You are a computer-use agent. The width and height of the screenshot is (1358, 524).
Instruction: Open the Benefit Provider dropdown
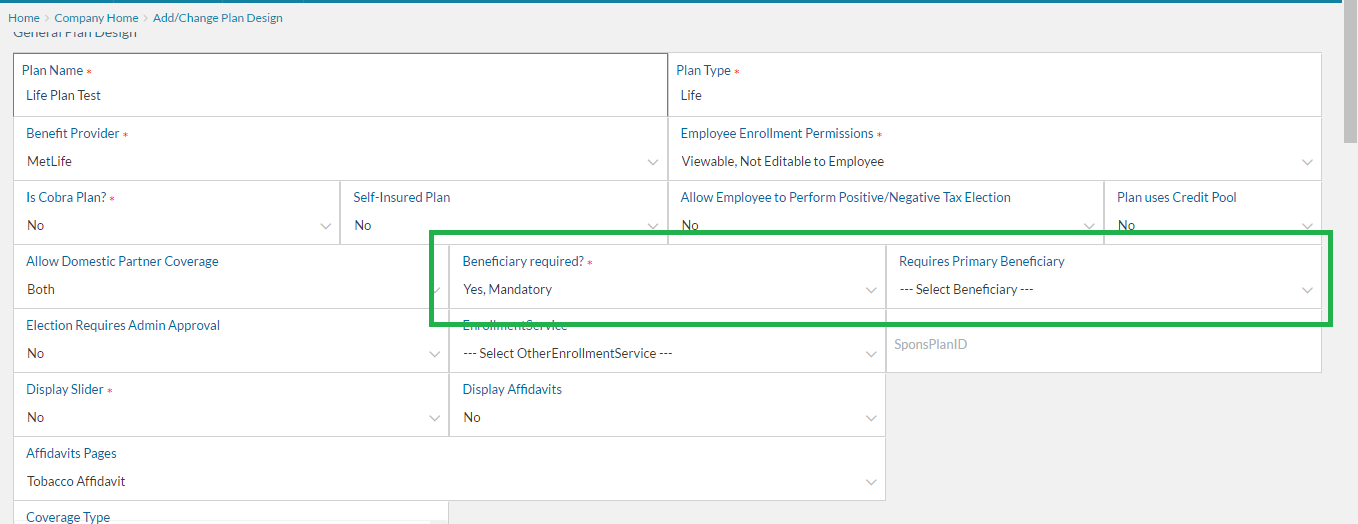tap(340, 161)
